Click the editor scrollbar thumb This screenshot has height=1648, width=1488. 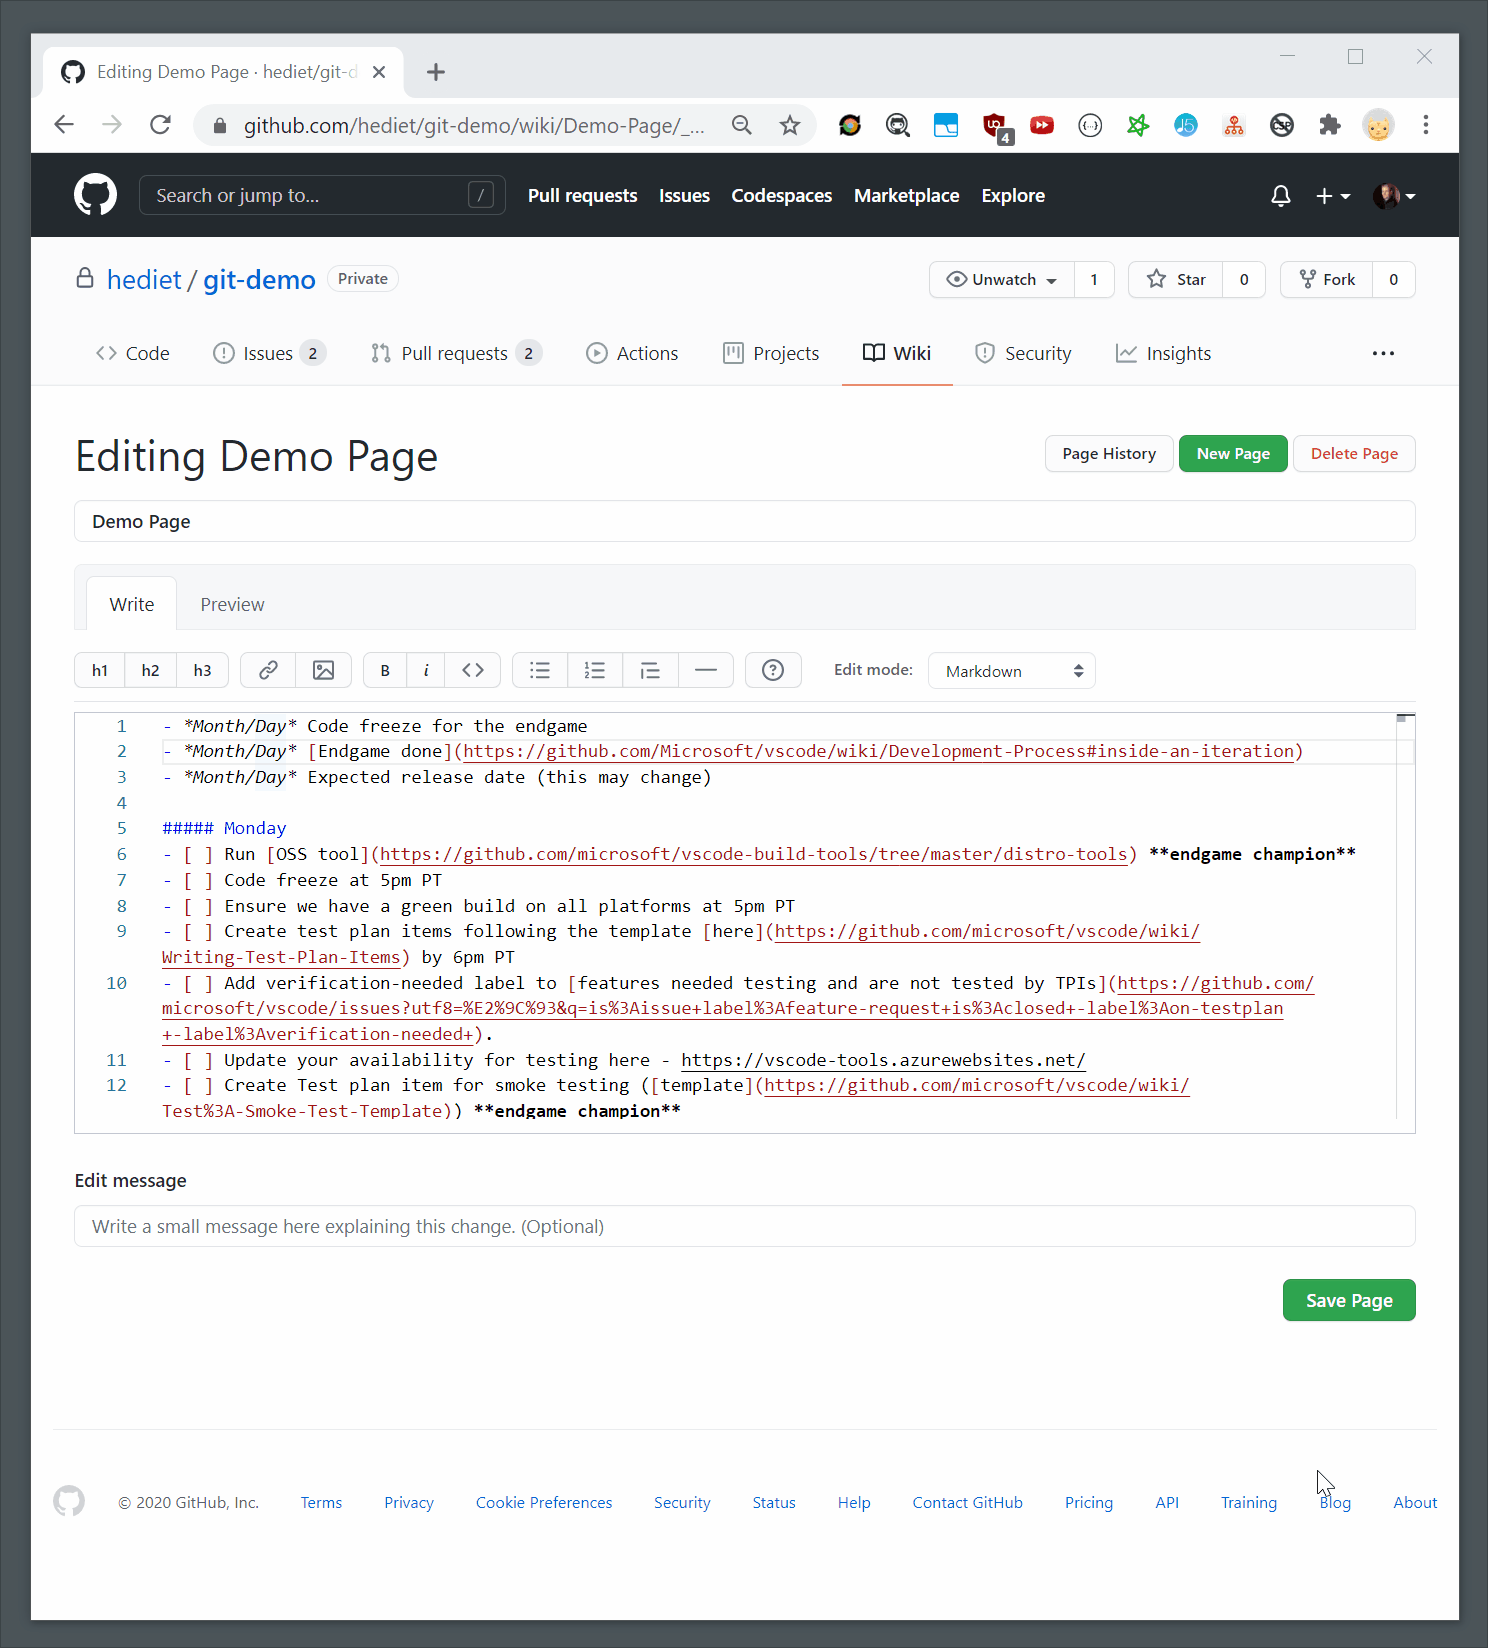1404,718
